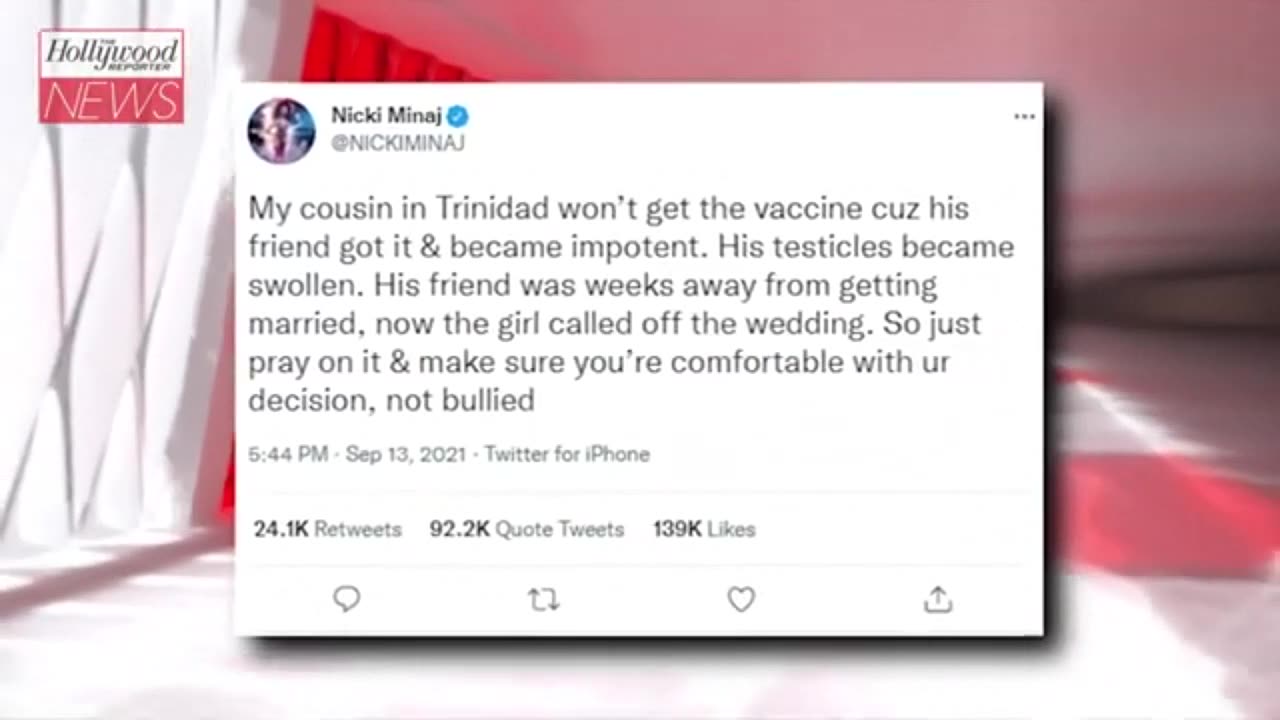Click the 5:44 PM timestamp
This screenshot has width=1280, height=720.
pyautogui.click(x=288, y=454)
